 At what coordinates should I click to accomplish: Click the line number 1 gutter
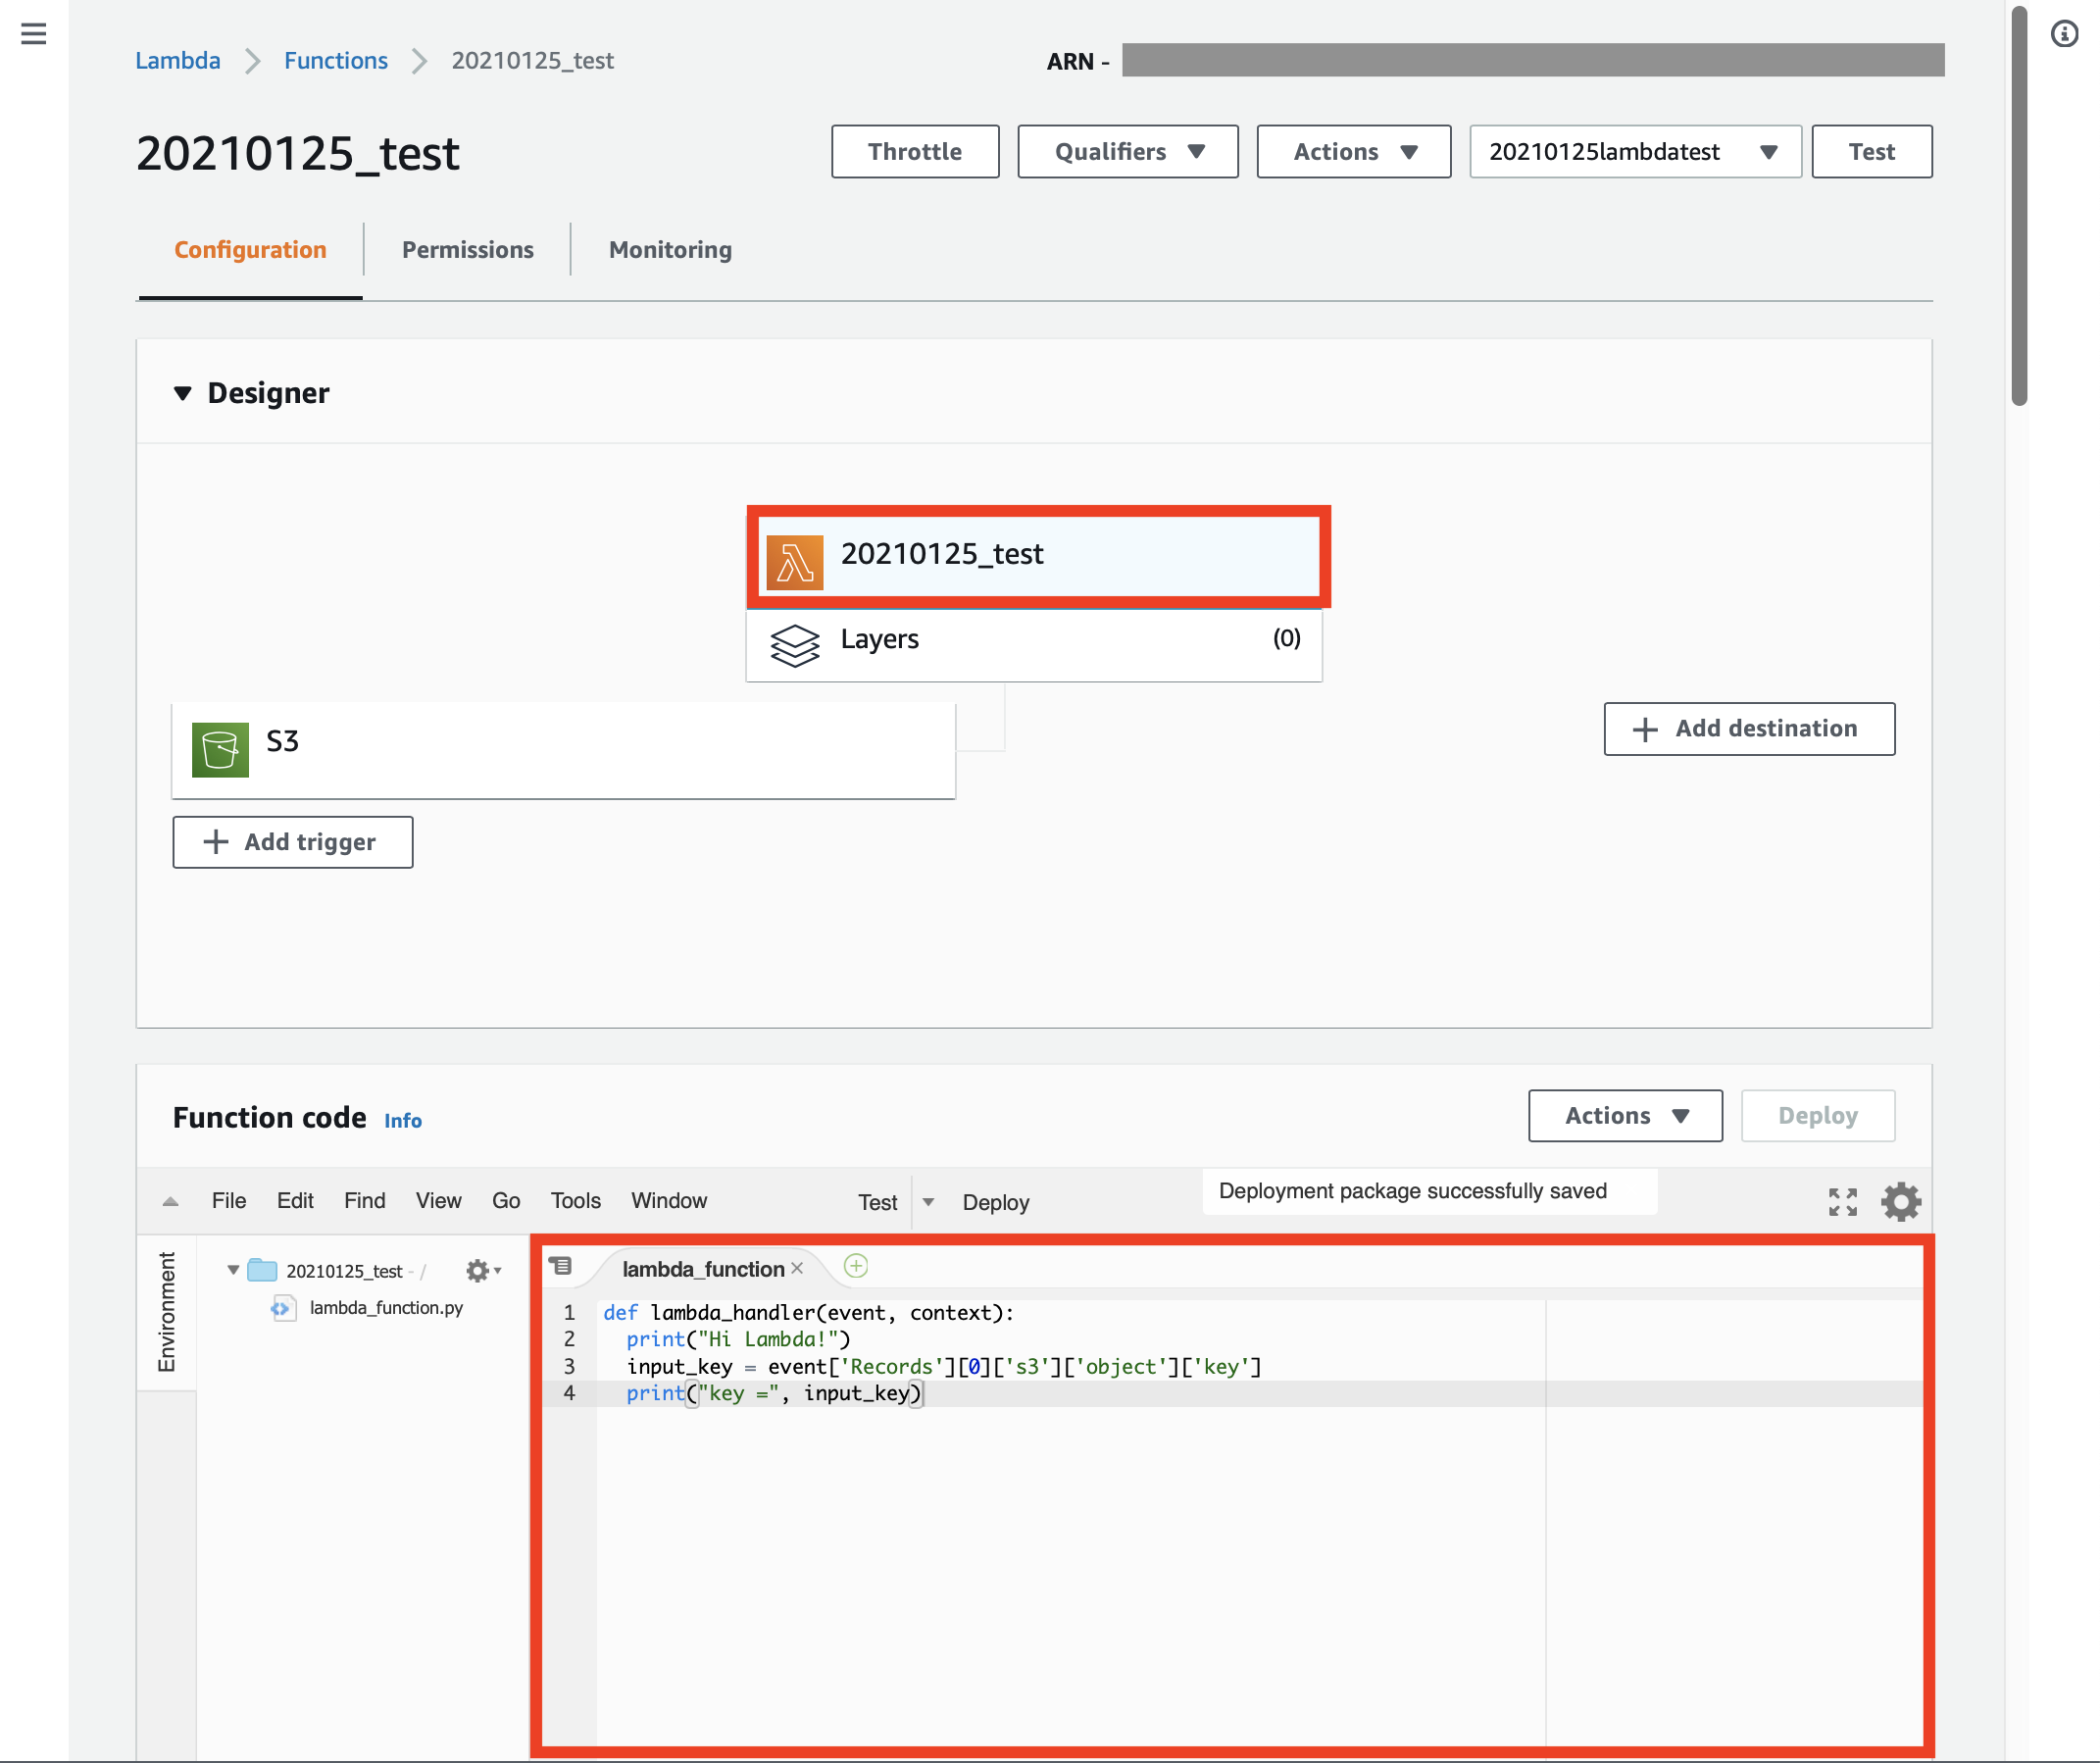569,1313
